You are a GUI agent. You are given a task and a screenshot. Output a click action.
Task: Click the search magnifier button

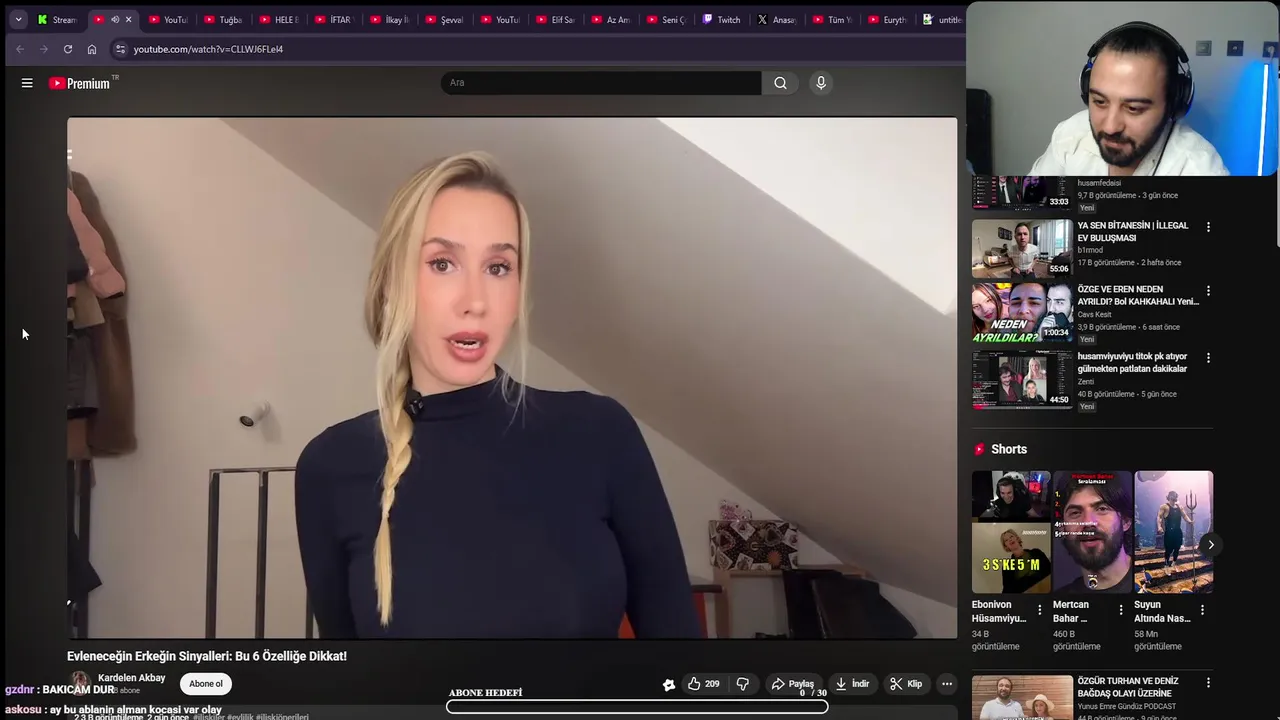780,83
